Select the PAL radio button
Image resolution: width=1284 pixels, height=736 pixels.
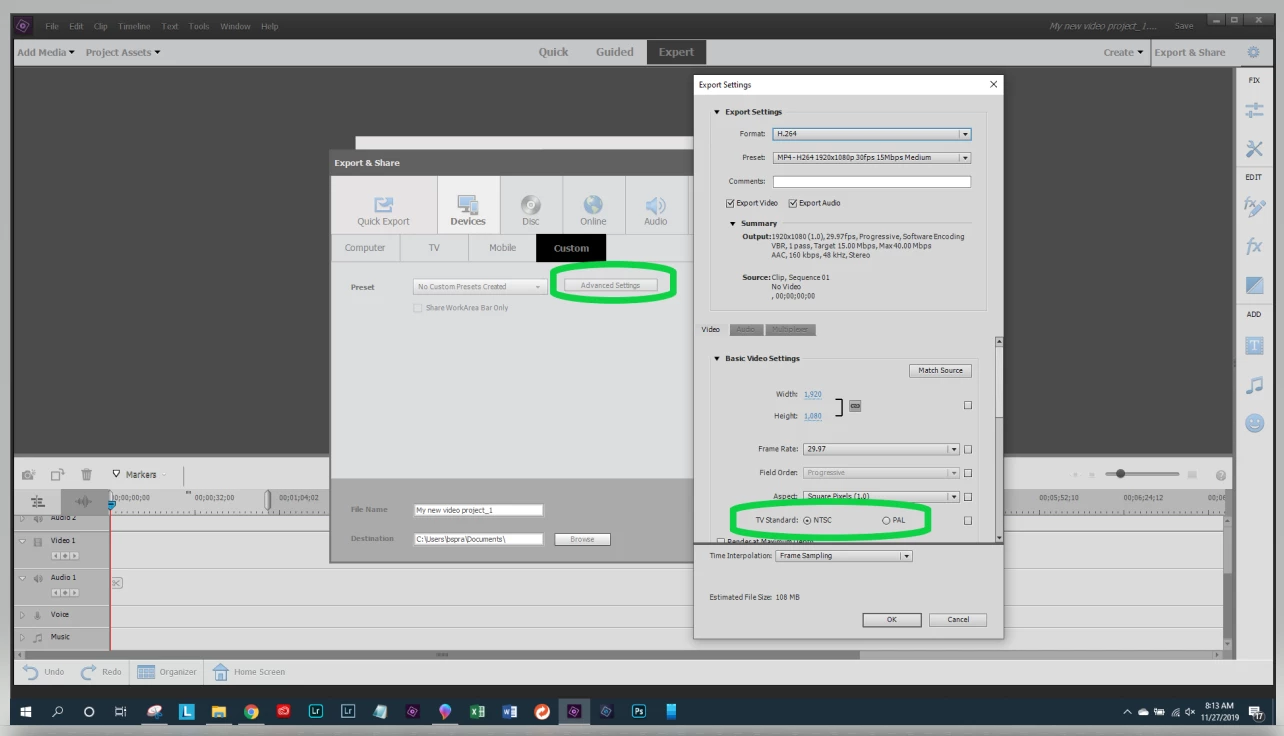[885, 521]
